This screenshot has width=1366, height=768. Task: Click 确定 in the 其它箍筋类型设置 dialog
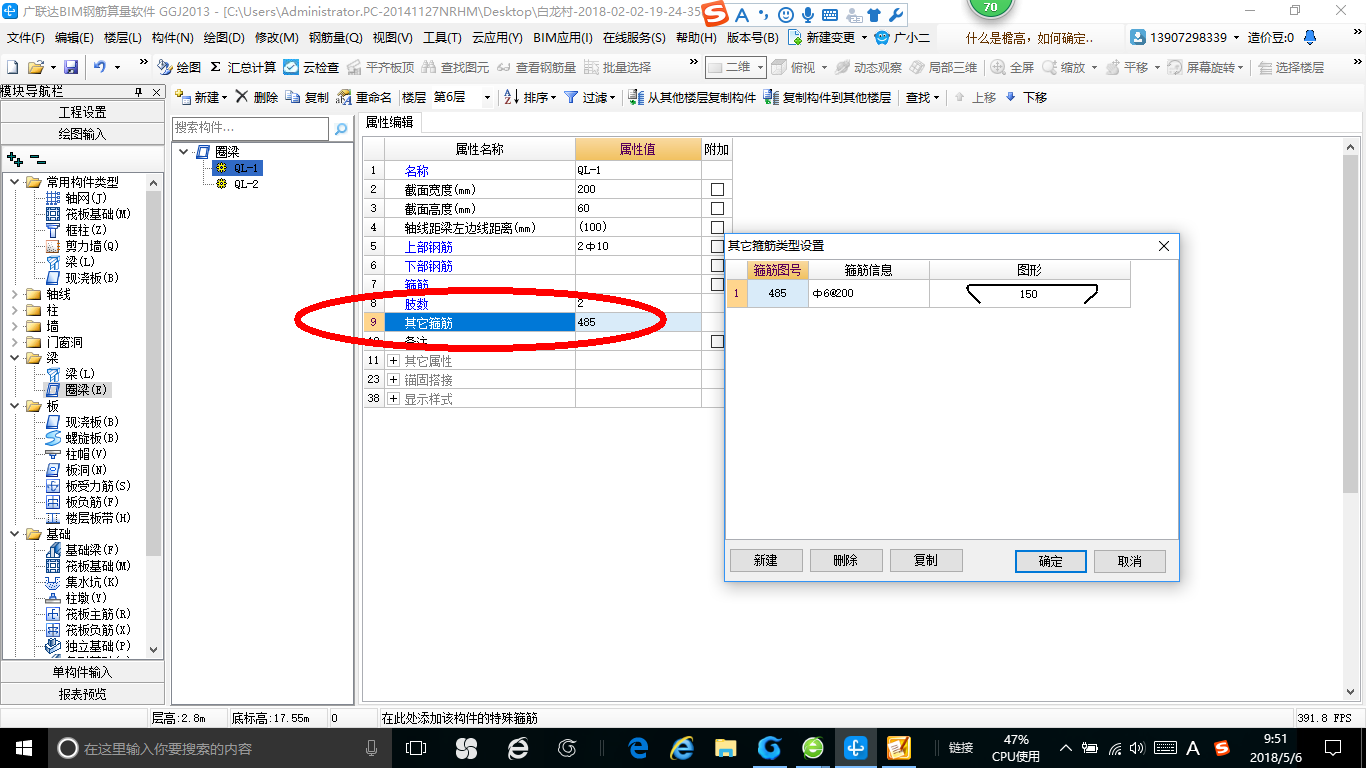pyautogui.click(x=1050, y=561)
